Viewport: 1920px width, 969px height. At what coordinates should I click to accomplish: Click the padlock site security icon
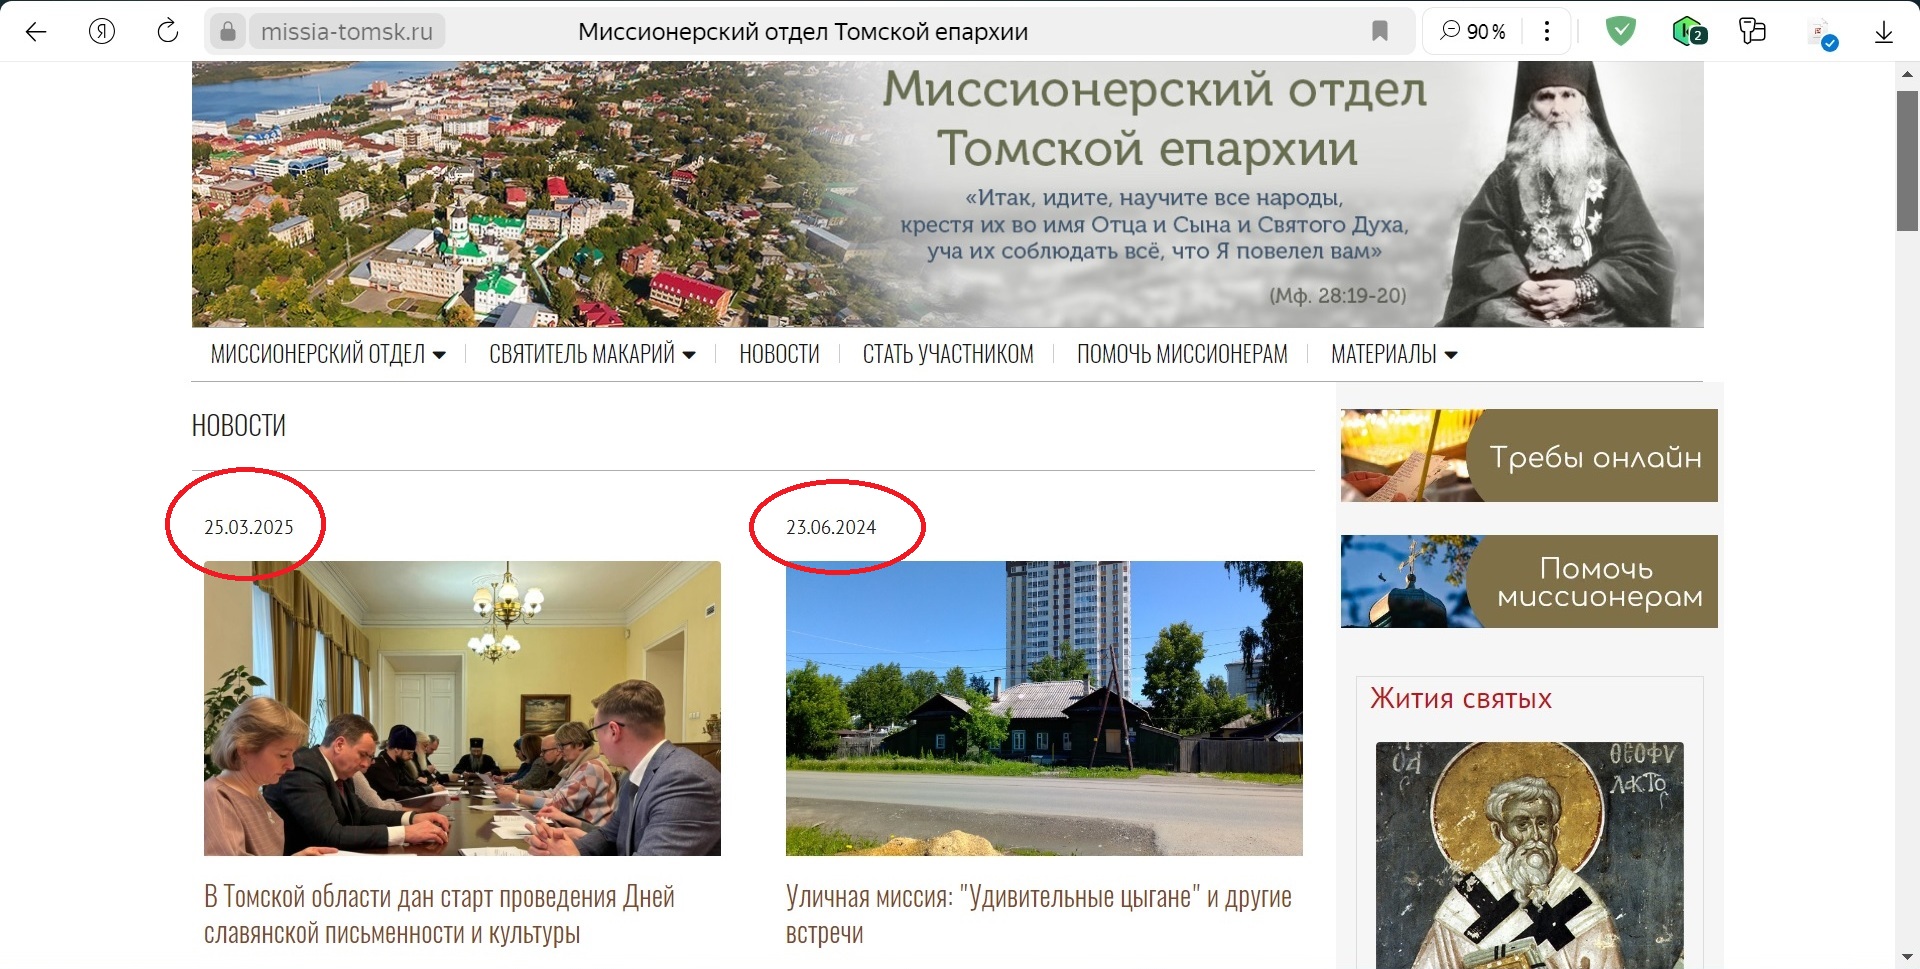tap(228, 32)
